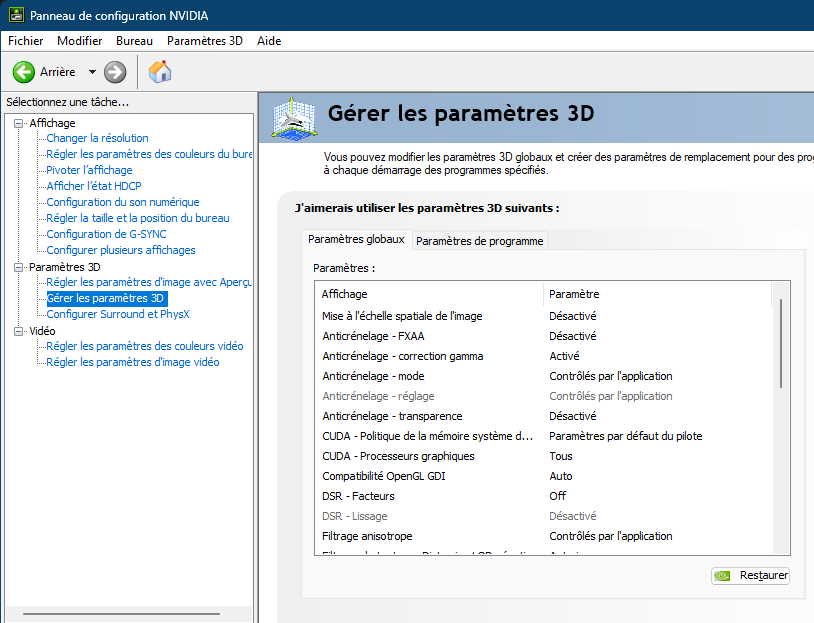Select CUDA - Processeurs graphiques row
814x623 pixels.
point(543,456)
